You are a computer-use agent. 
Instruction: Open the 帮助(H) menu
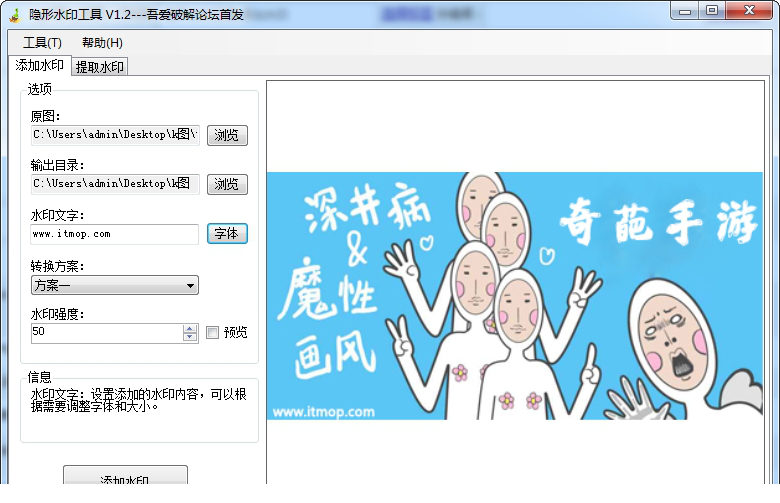pos(102,43)
